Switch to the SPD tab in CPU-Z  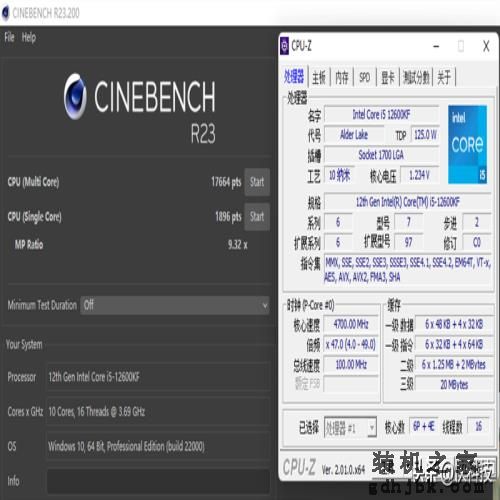(x=364, y=78)
